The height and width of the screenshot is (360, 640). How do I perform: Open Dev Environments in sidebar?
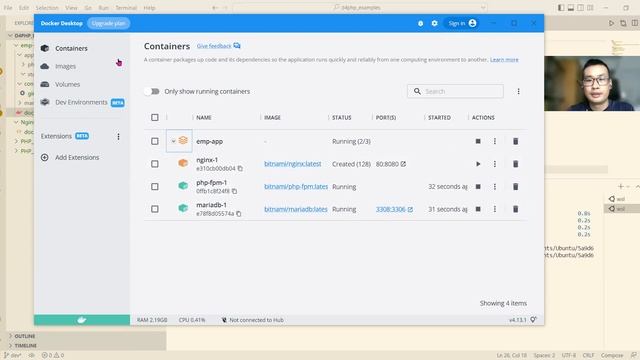click(81, 102)
